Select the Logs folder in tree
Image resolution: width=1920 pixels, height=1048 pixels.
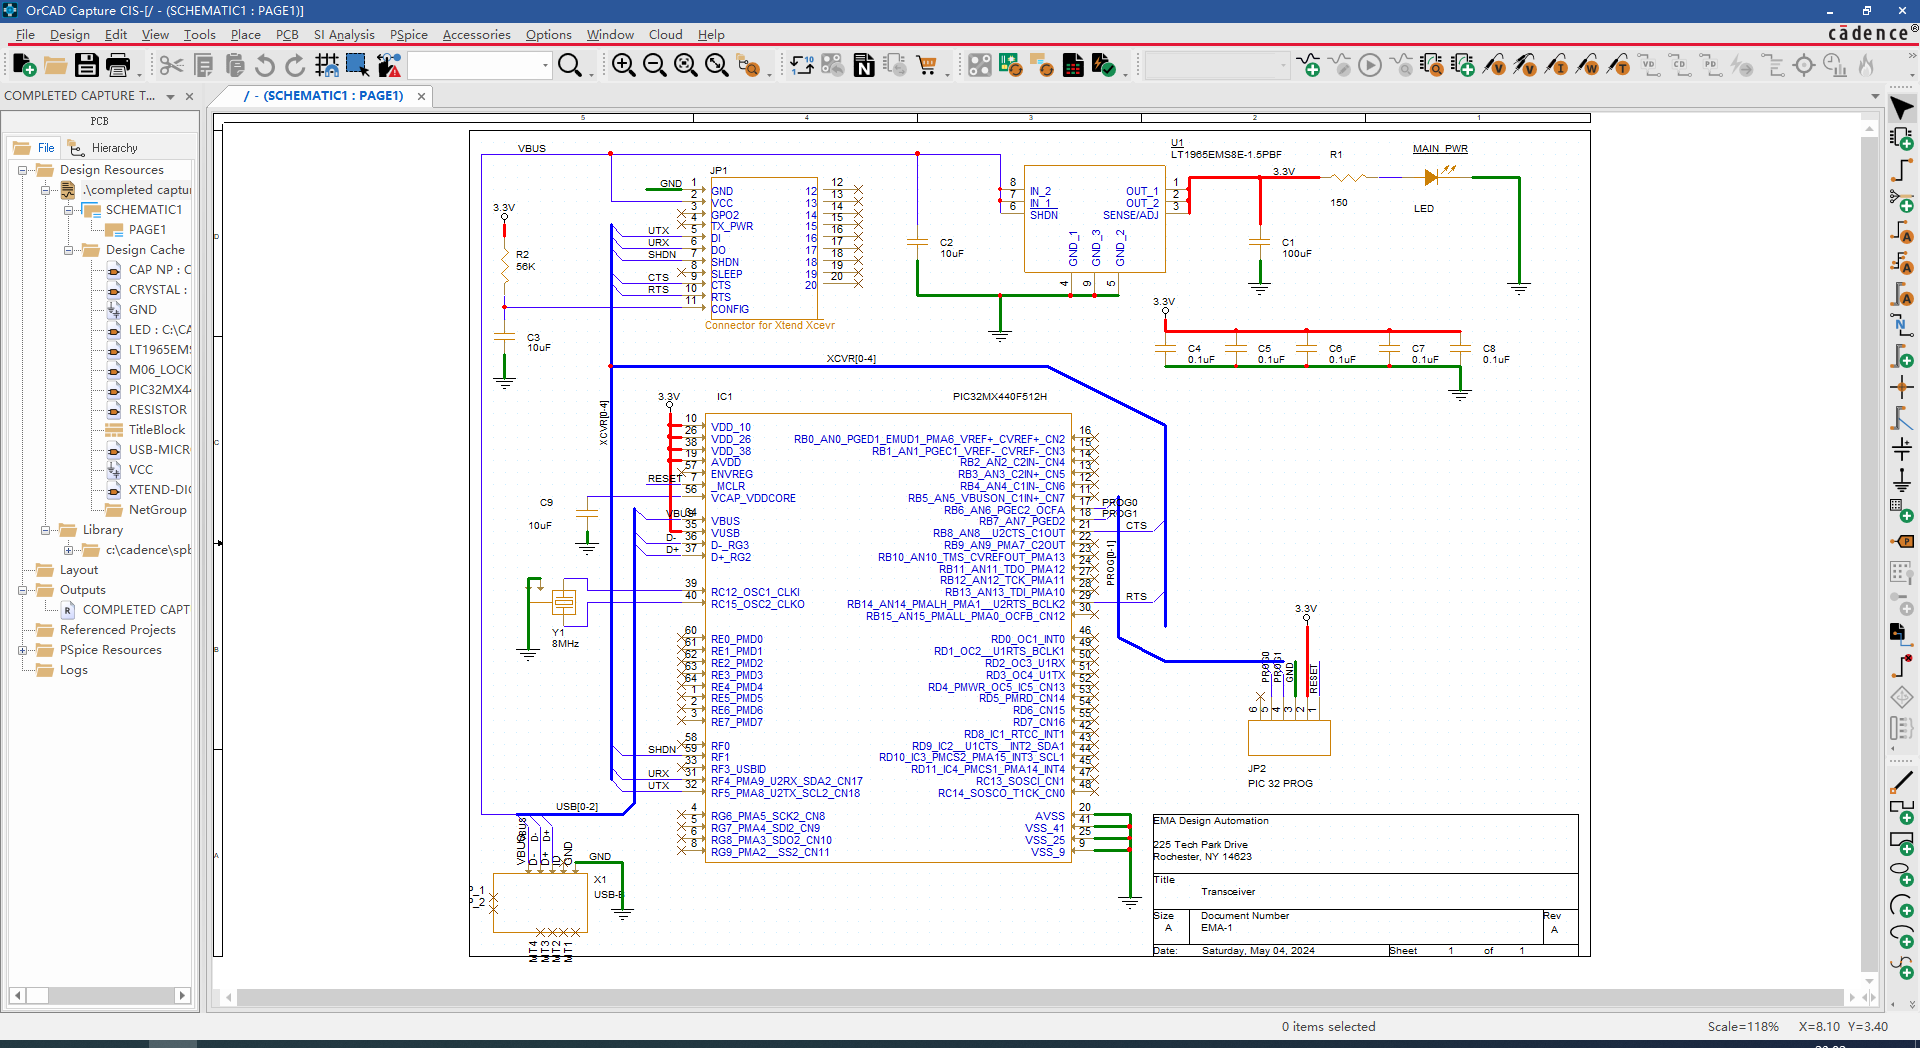click(x=73, y=670)
